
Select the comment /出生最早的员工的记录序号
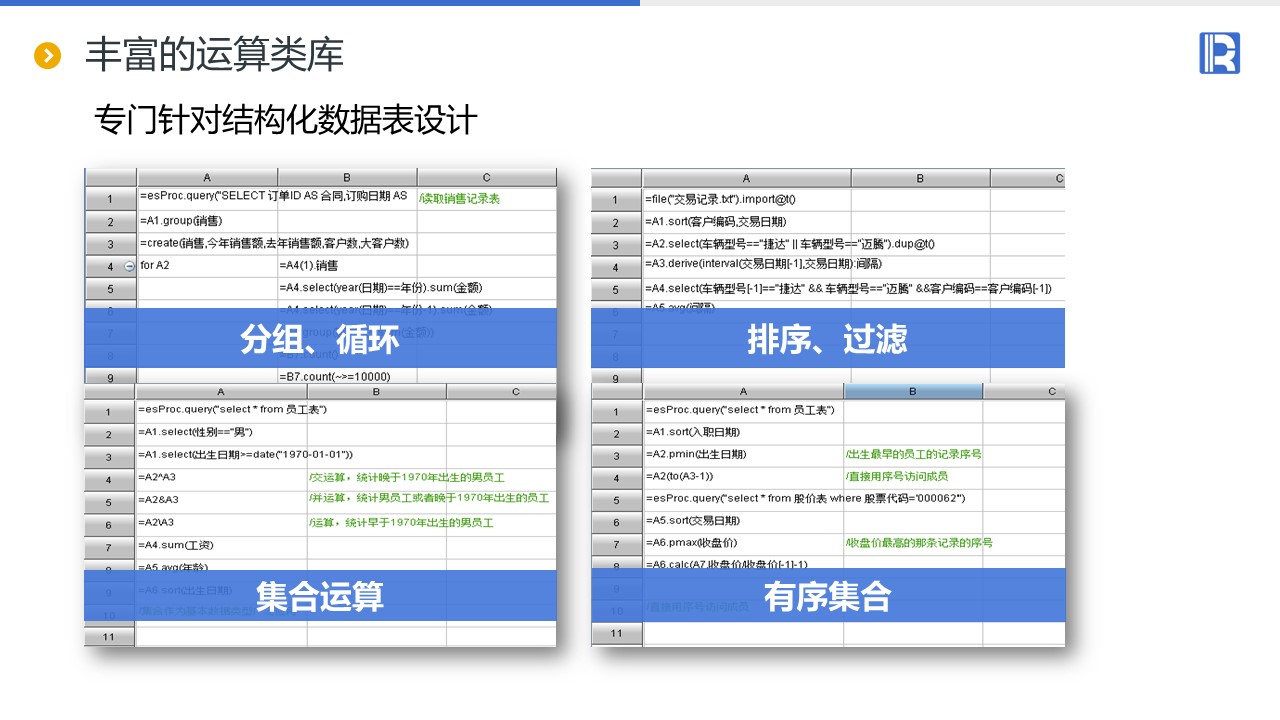coord(913,455)
